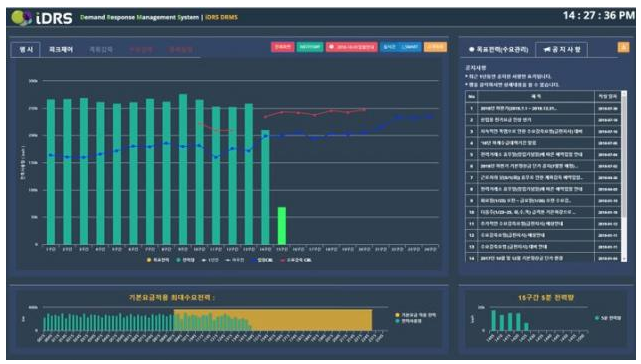
Task: Open notice row number 13
Action: coord(543,247)
